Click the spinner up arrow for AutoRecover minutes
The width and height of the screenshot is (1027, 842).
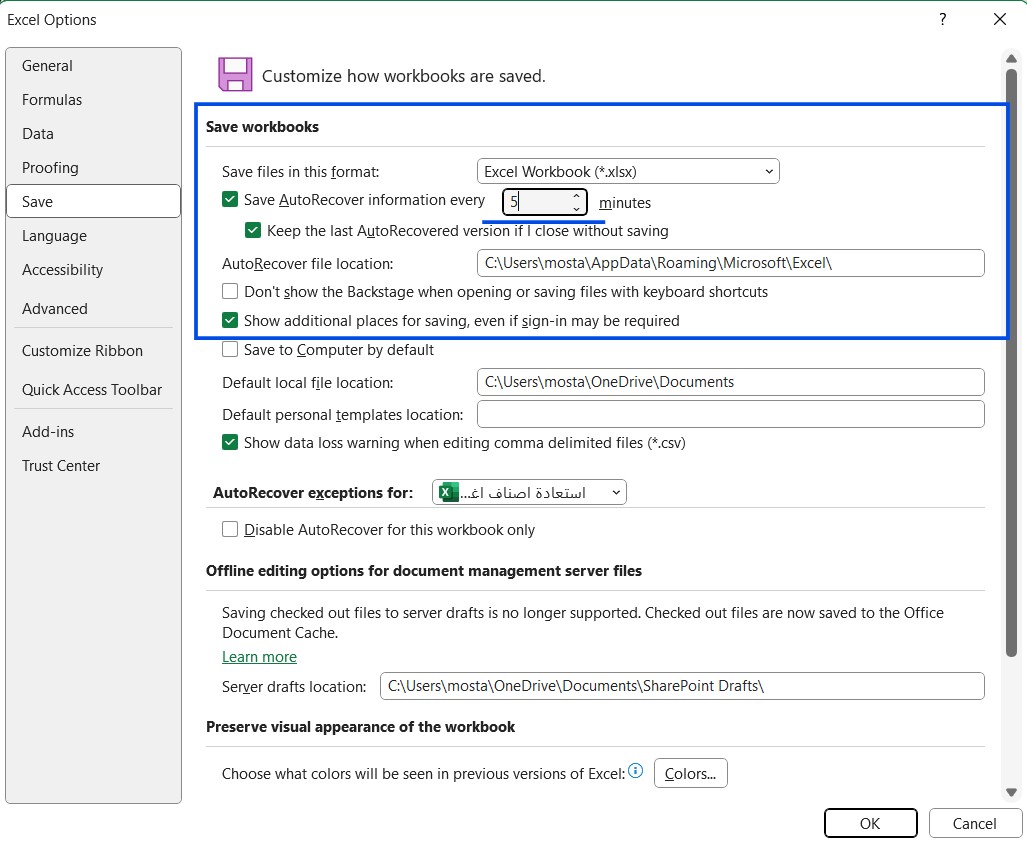coord(576,196)
